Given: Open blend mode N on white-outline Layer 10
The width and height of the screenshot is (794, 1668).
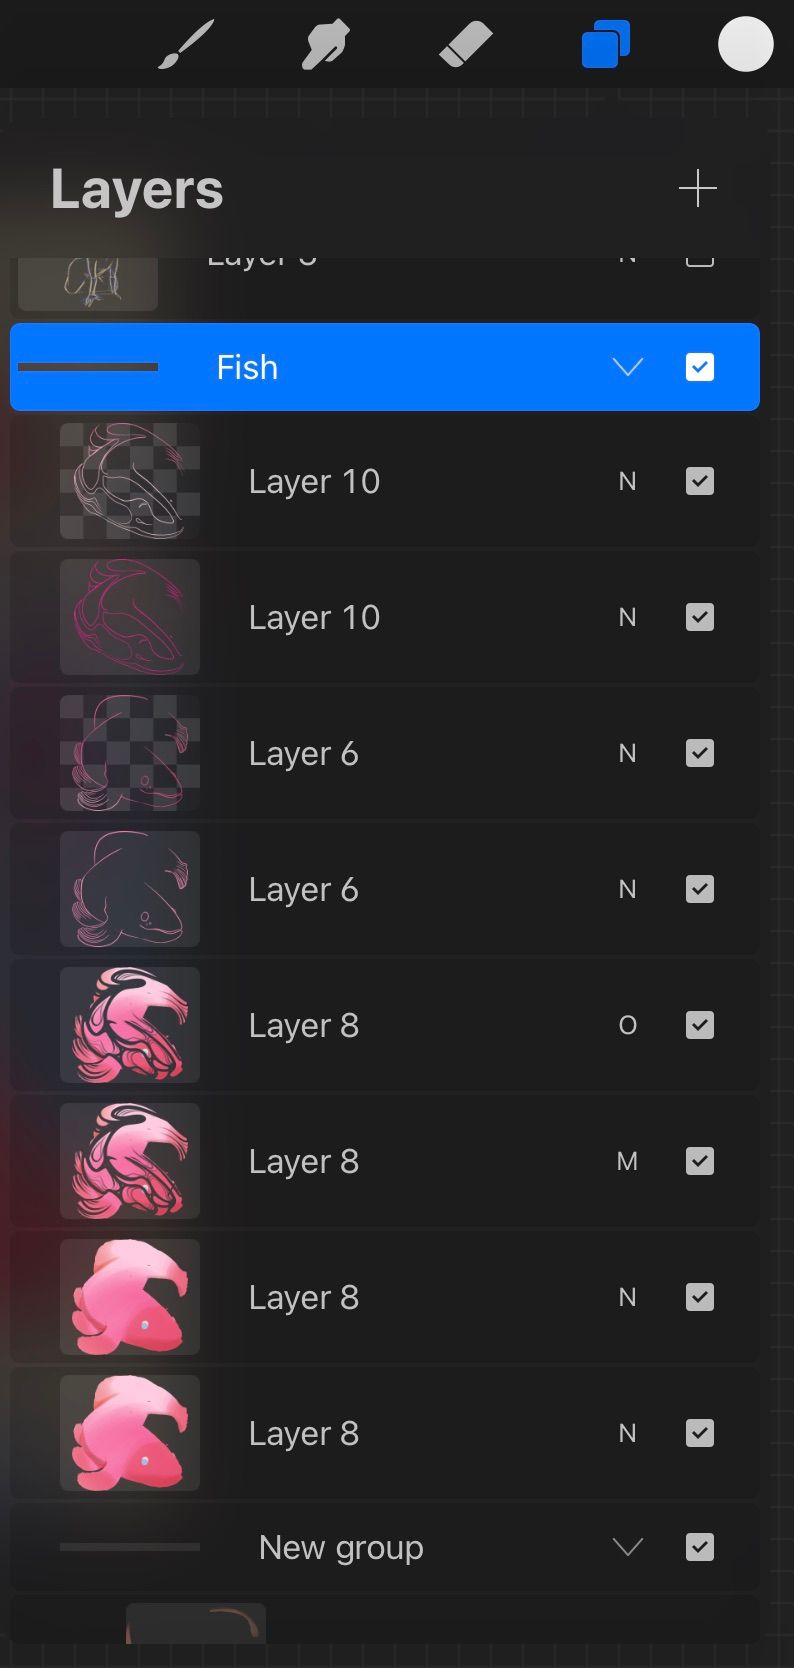Looking at the screenshot, I should click(x=627, y=481).
